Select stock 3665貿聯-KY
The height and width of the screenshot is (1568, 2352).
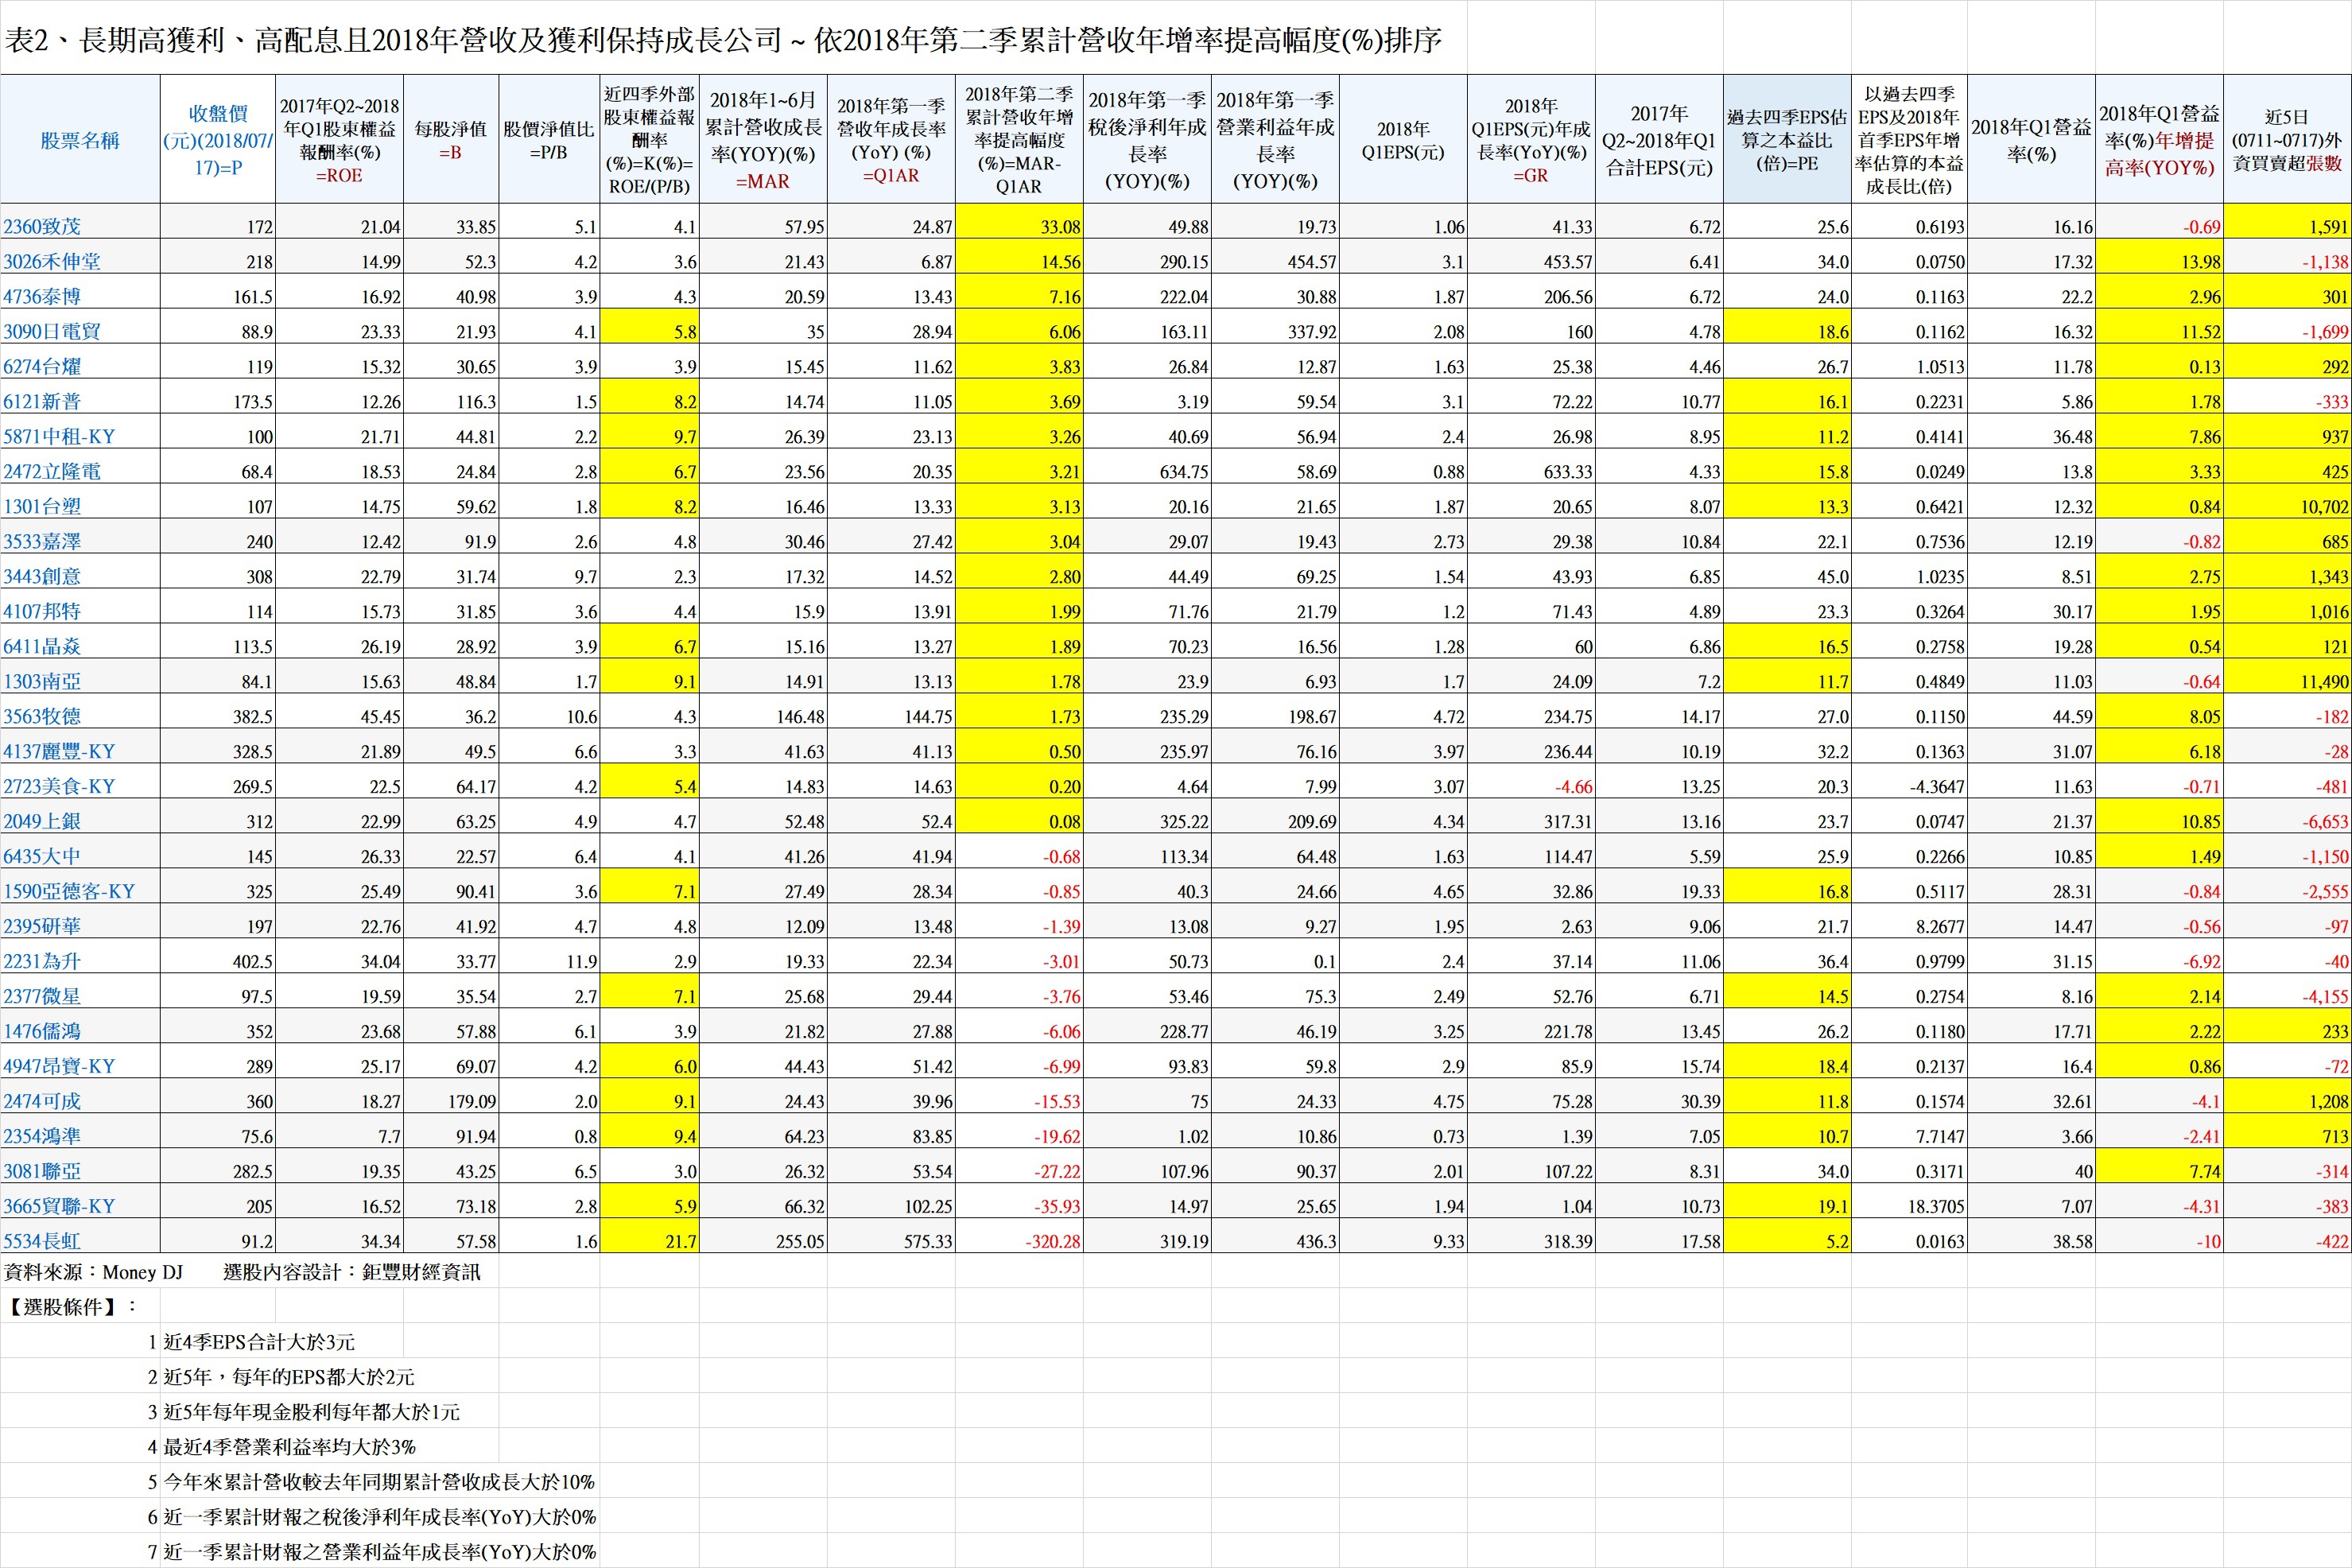click(x=59, y=1207)
